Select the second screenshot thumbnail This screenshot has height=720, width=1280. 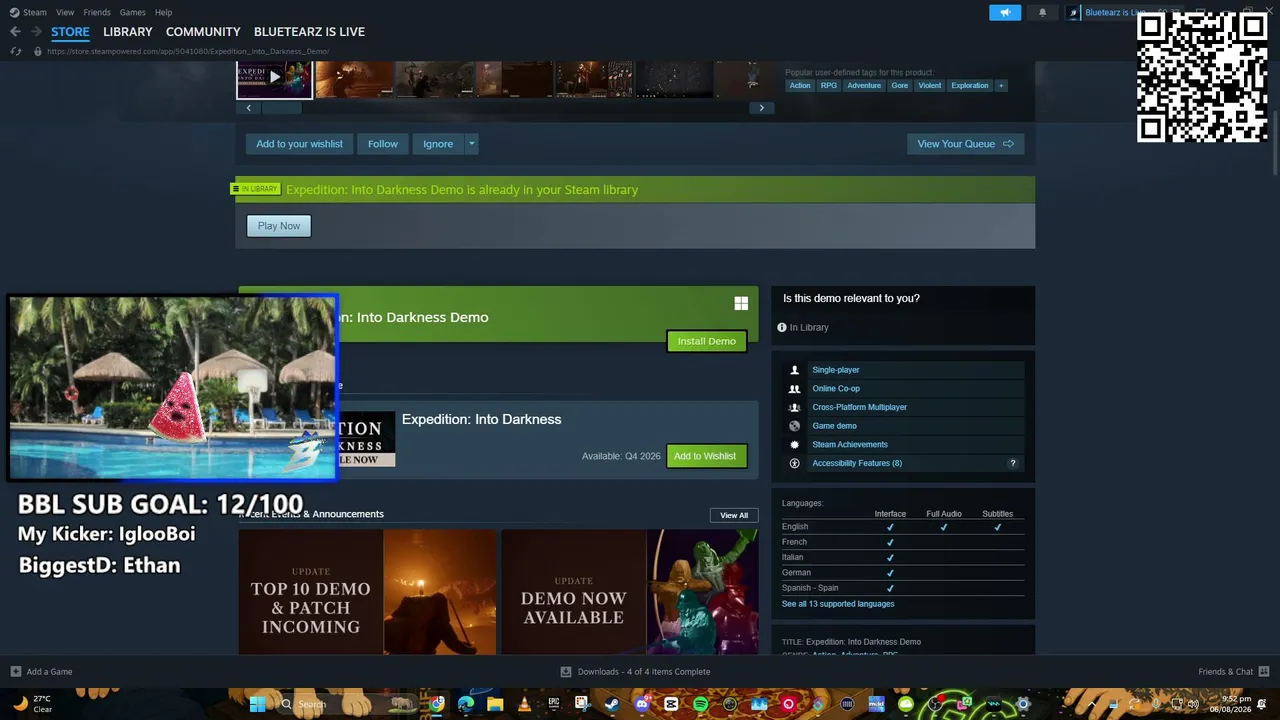(x=354, y=79)
